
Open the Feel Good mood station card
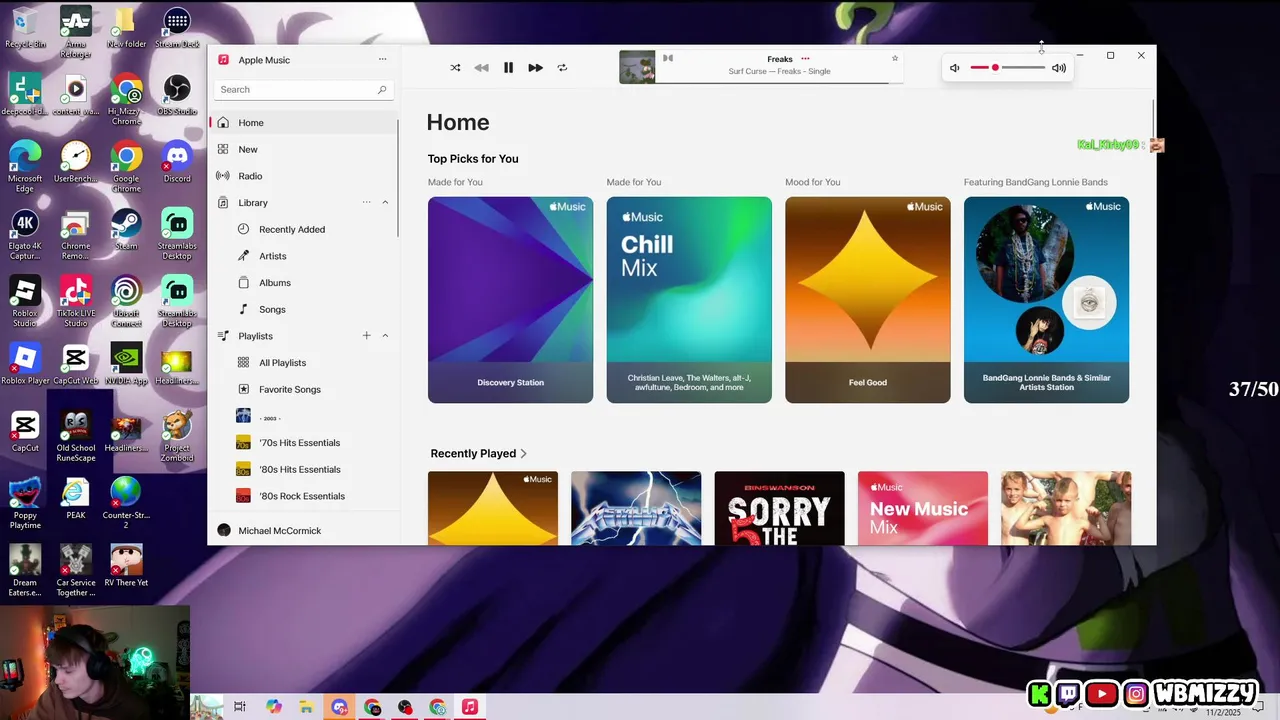[x=868, y=300]
